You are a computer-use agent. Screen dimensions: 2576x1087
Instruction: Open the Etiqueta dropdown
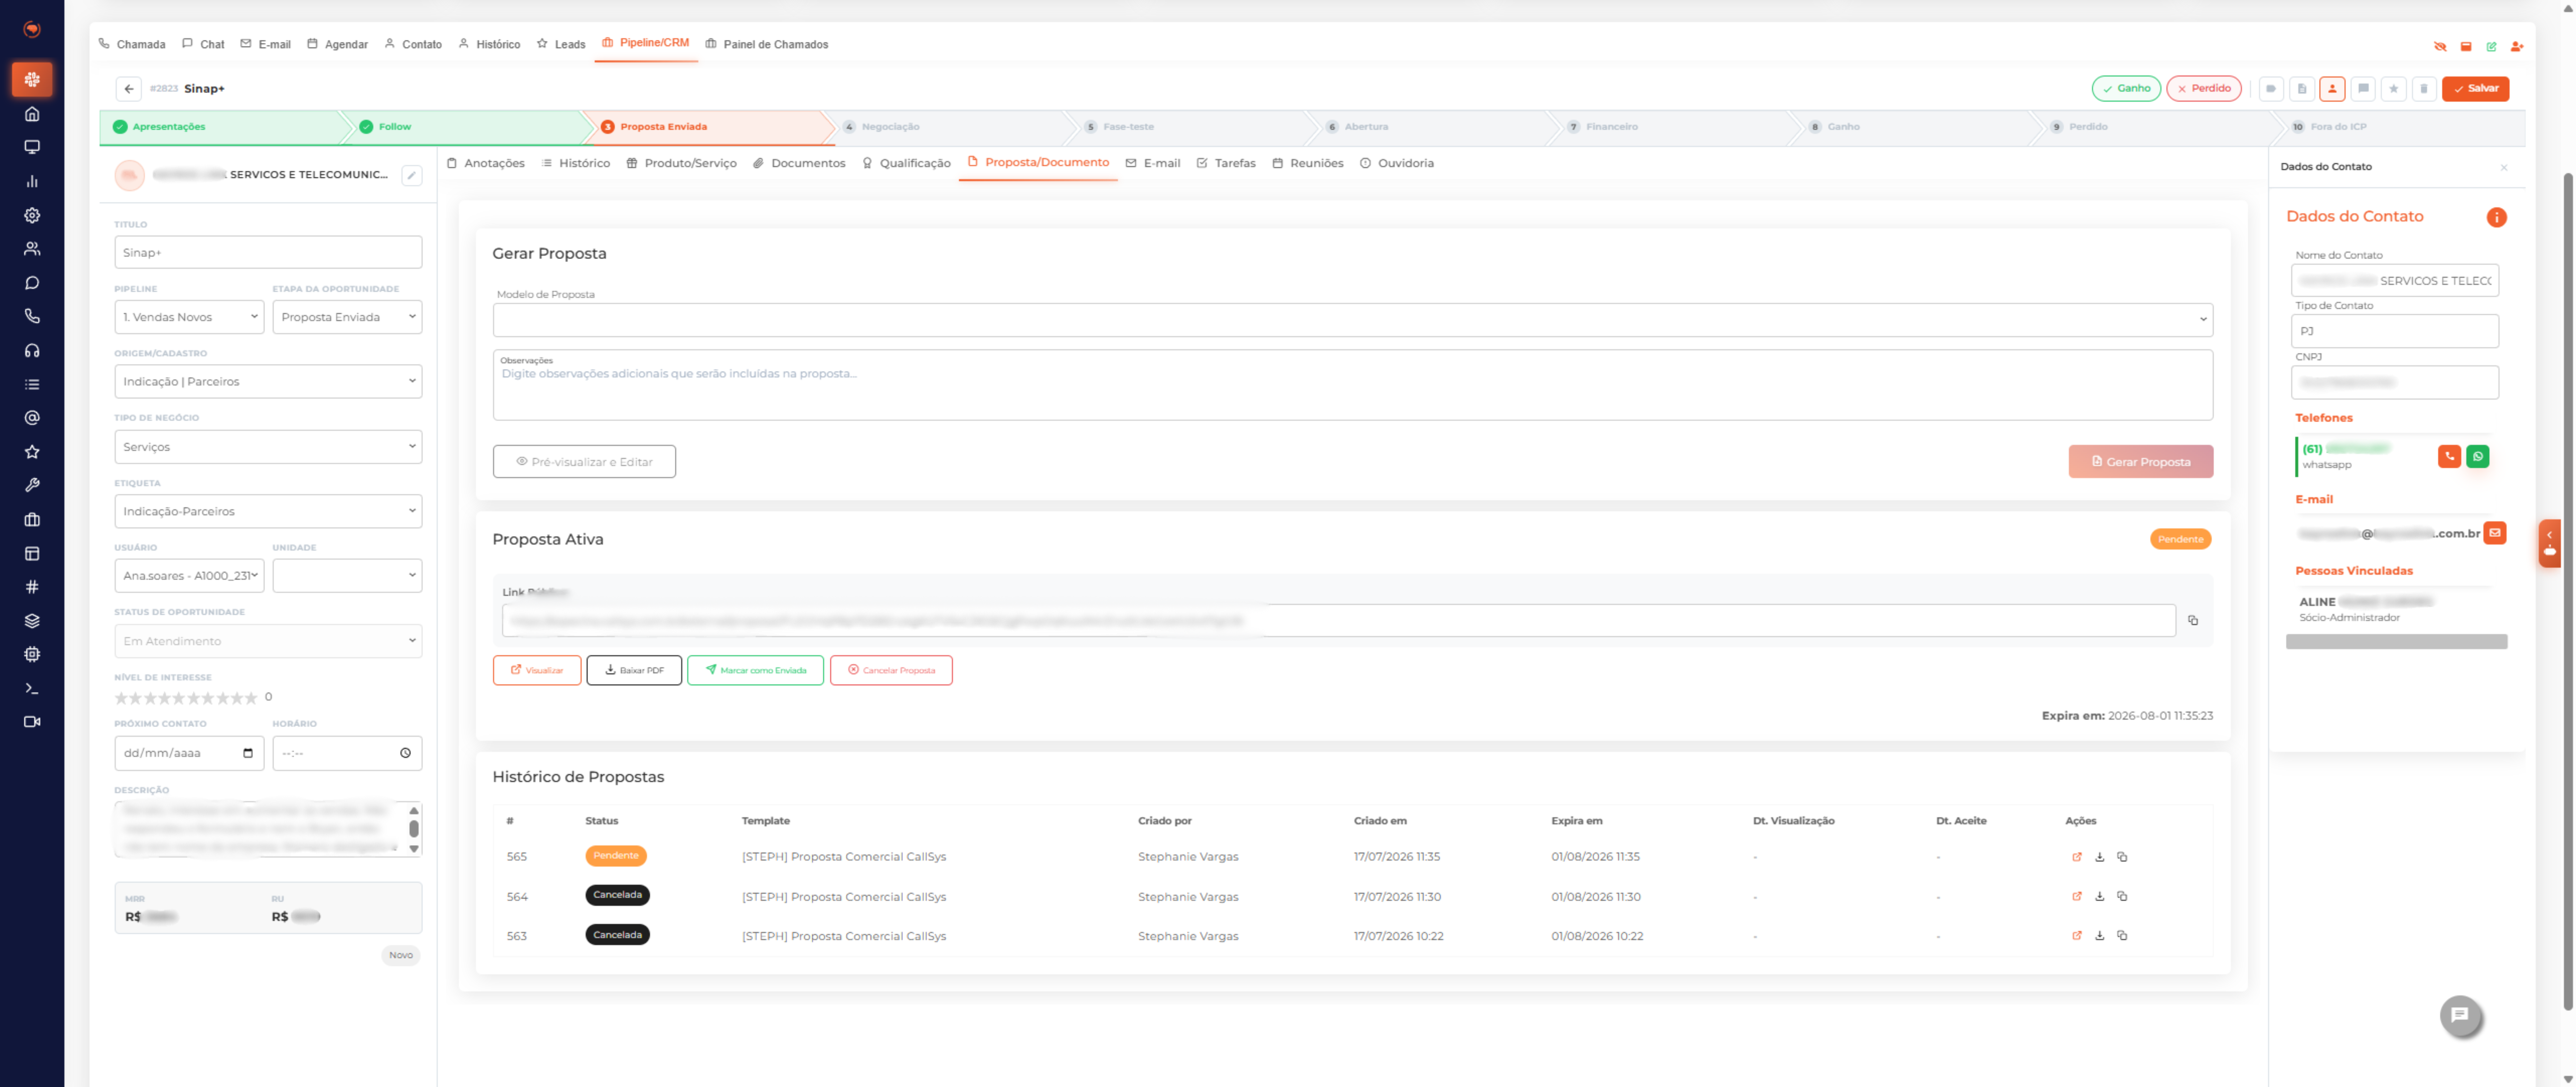pyautogui.click(x=268, y=511)
